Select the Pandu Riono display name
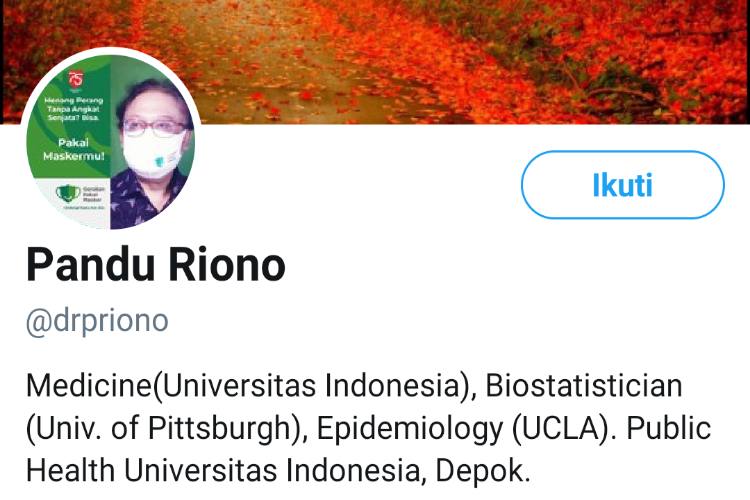Image resolution: width=750 pixels, height=500 pixels. coord(156,265)
